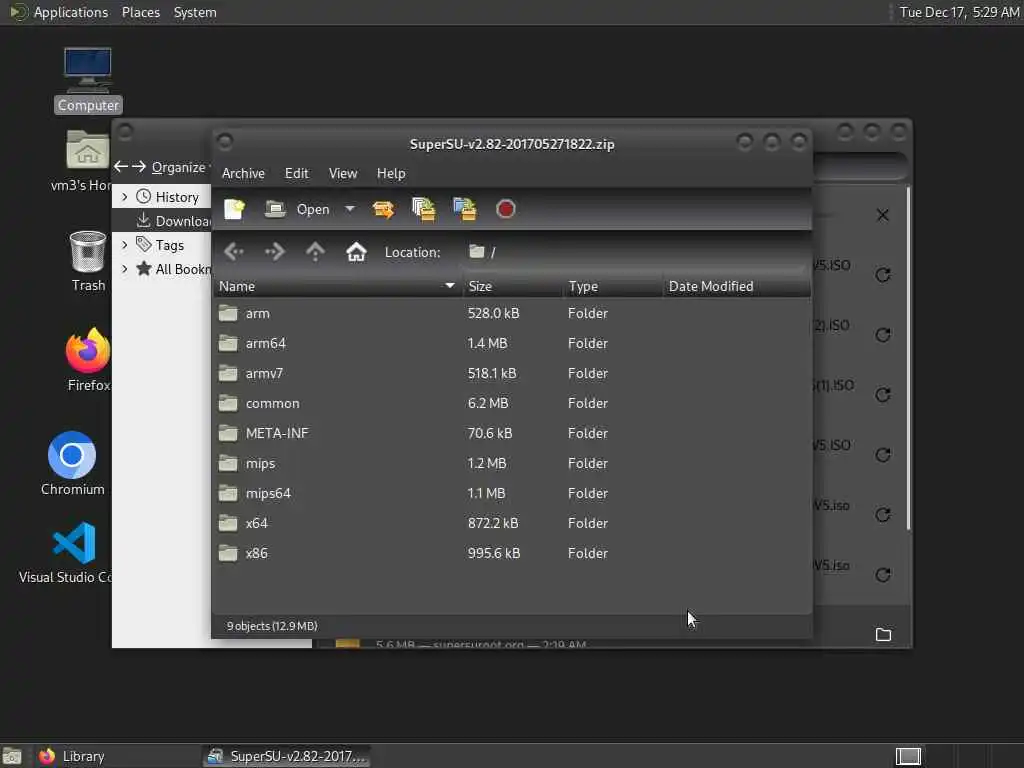Open the Help menu

click(x=391, y=173)
